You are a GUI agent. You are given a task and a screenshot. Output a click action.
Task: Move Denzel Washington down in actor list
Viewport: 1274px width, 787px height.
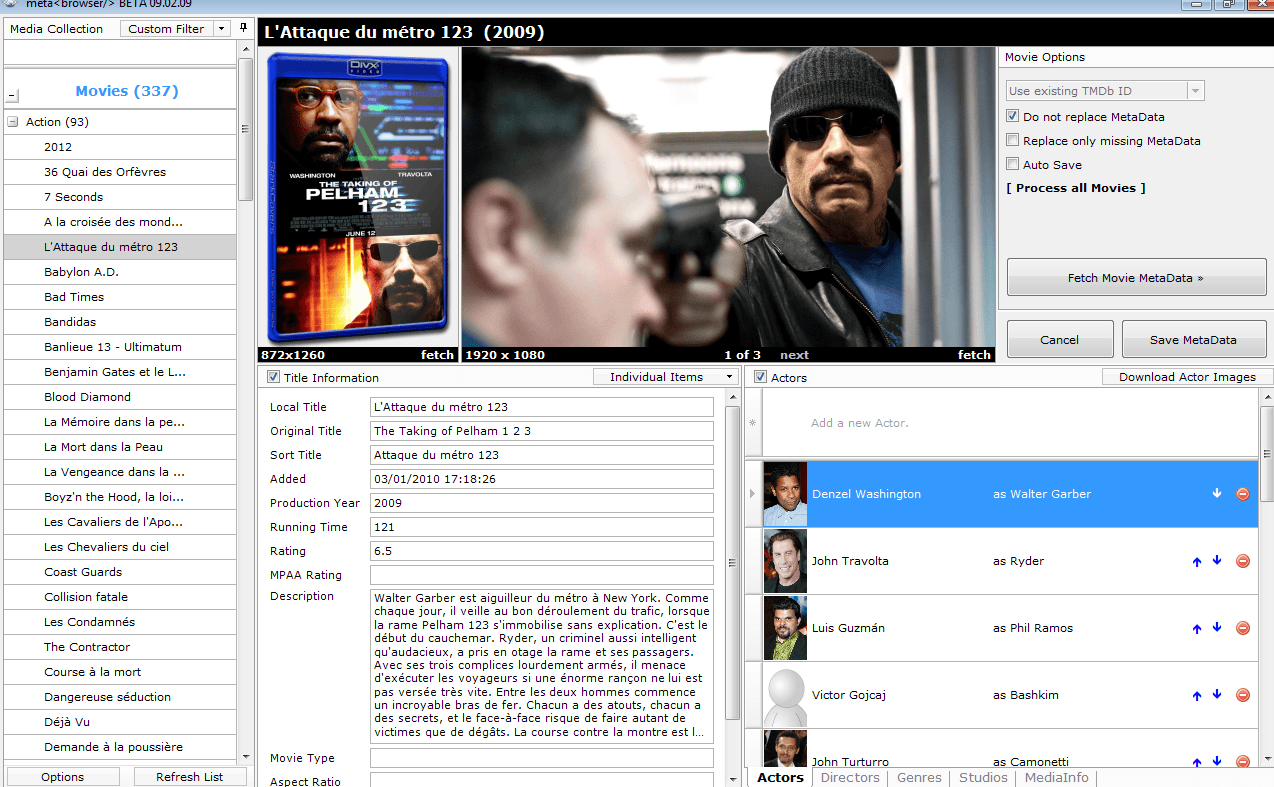tap(1217, 494)
